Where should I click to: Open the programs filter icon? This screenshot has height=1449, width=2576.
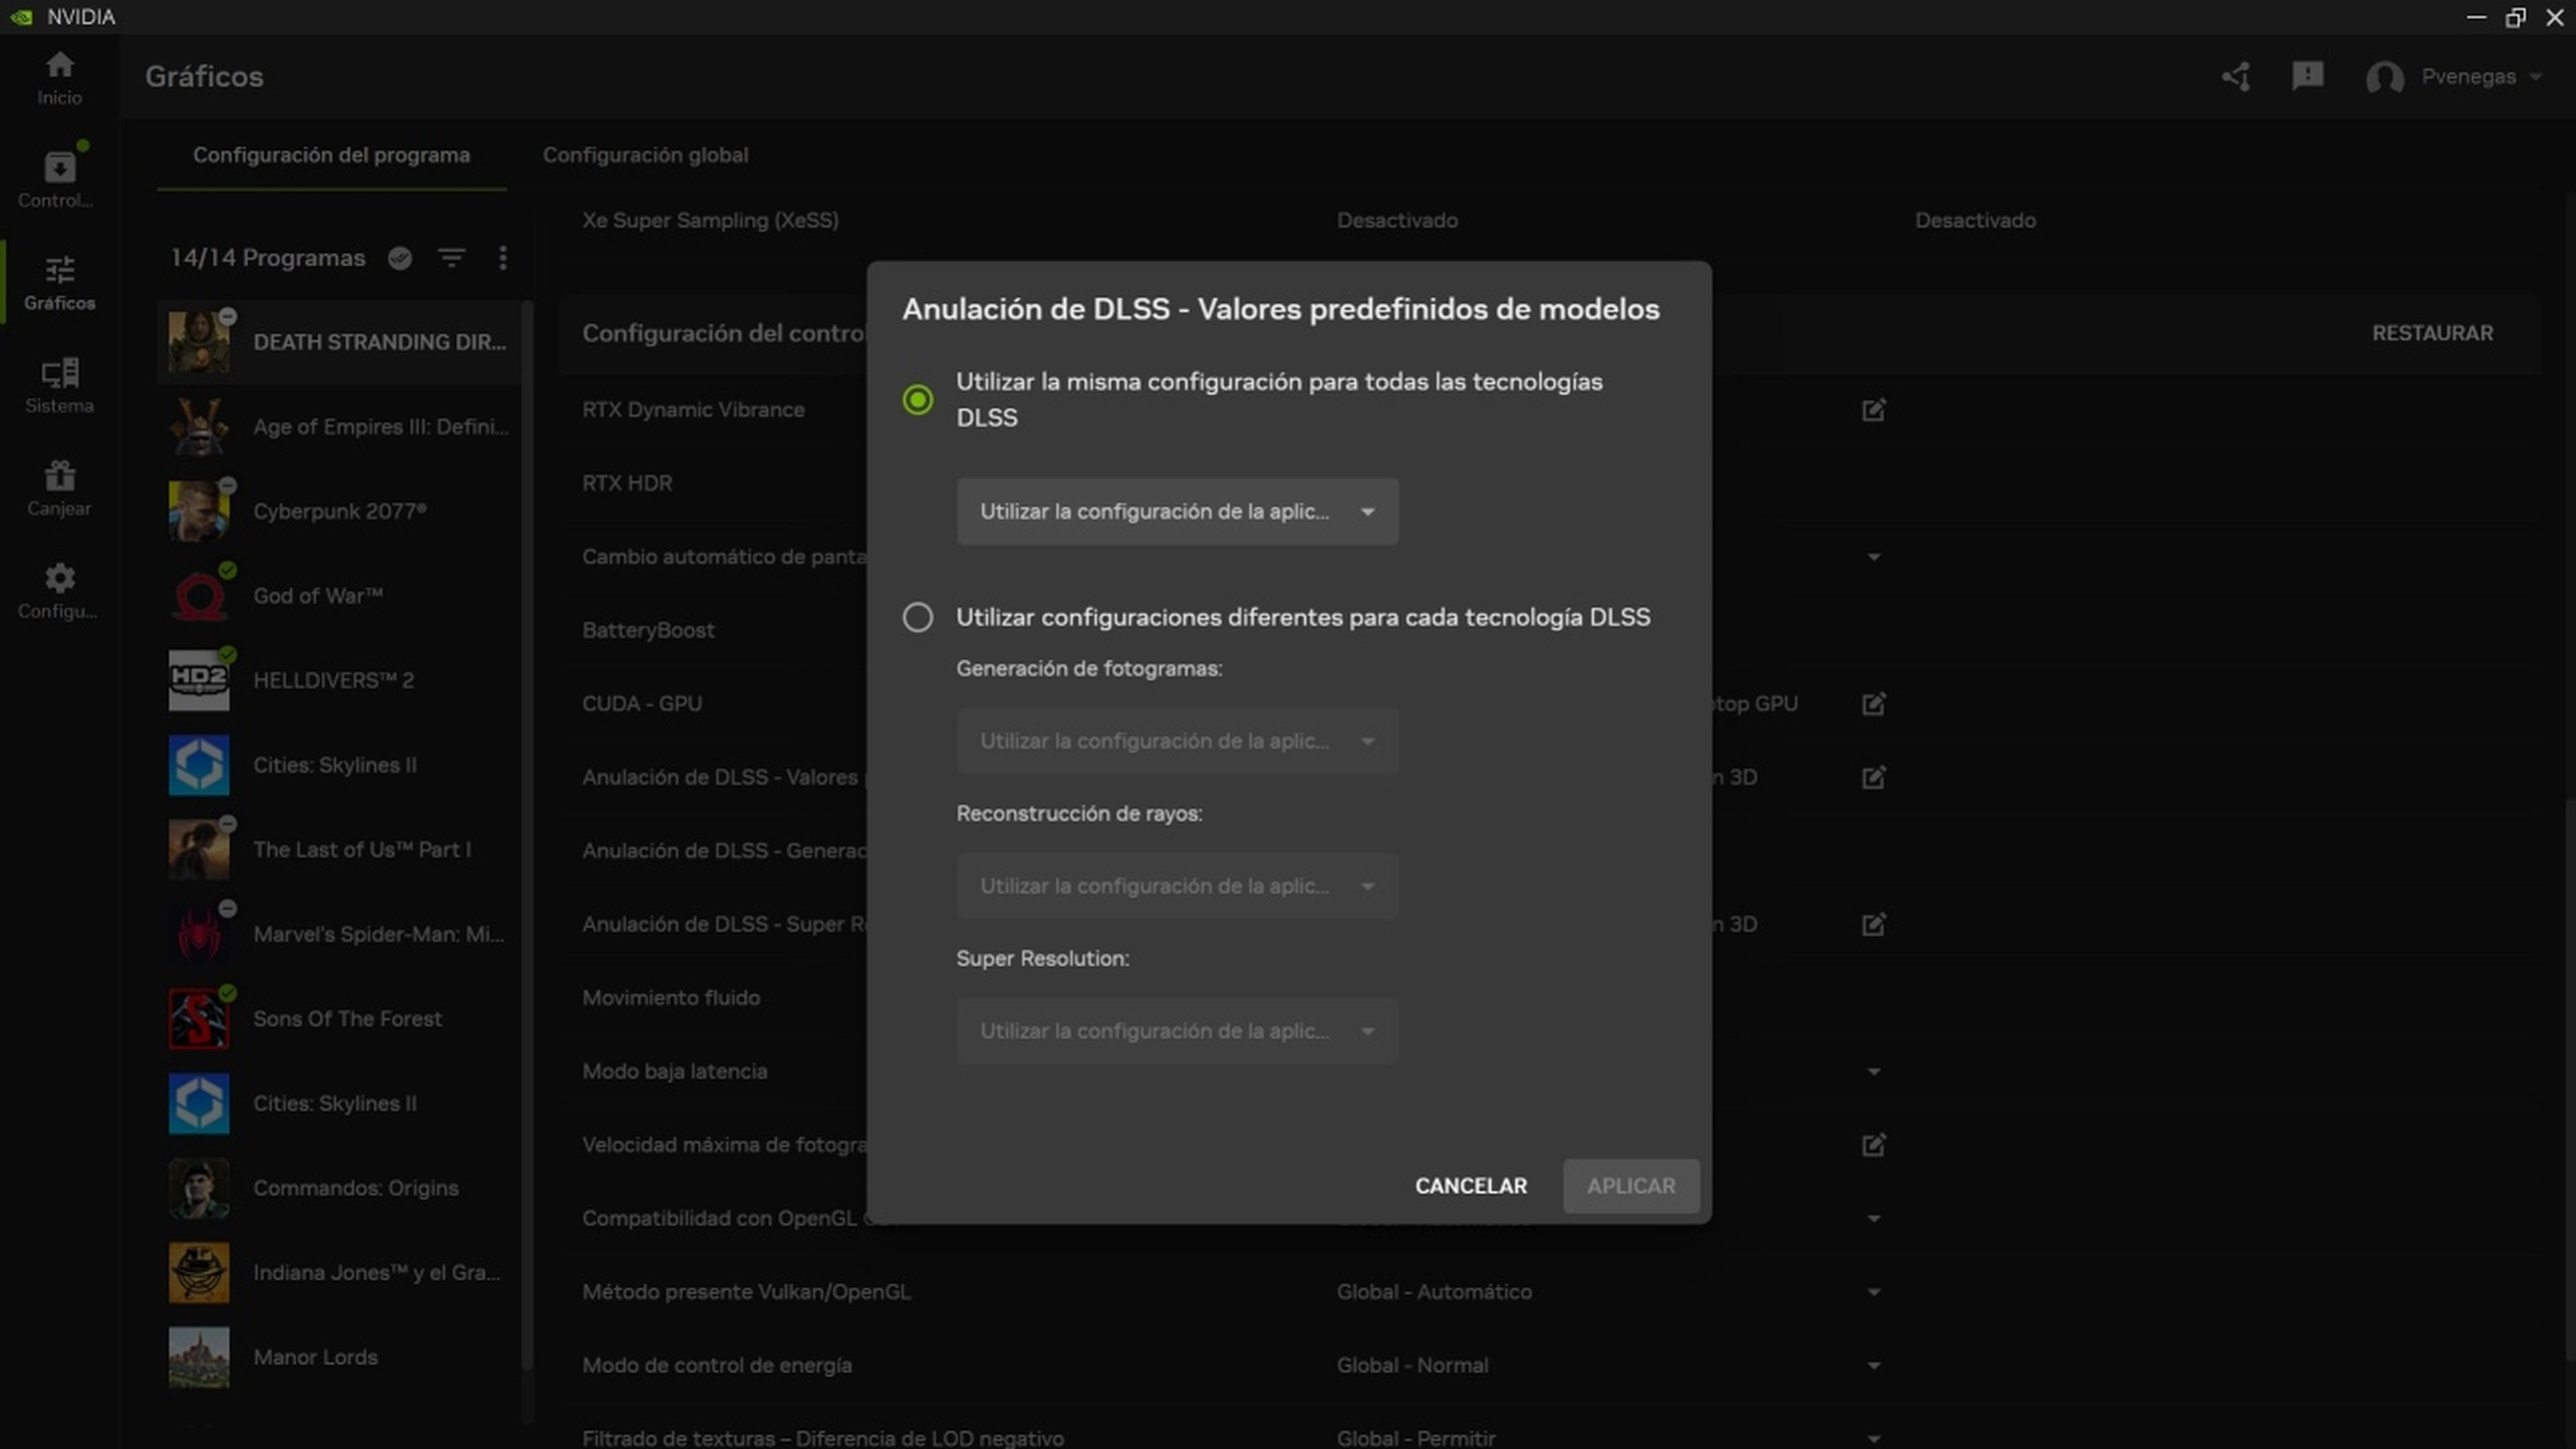point(451,258)
